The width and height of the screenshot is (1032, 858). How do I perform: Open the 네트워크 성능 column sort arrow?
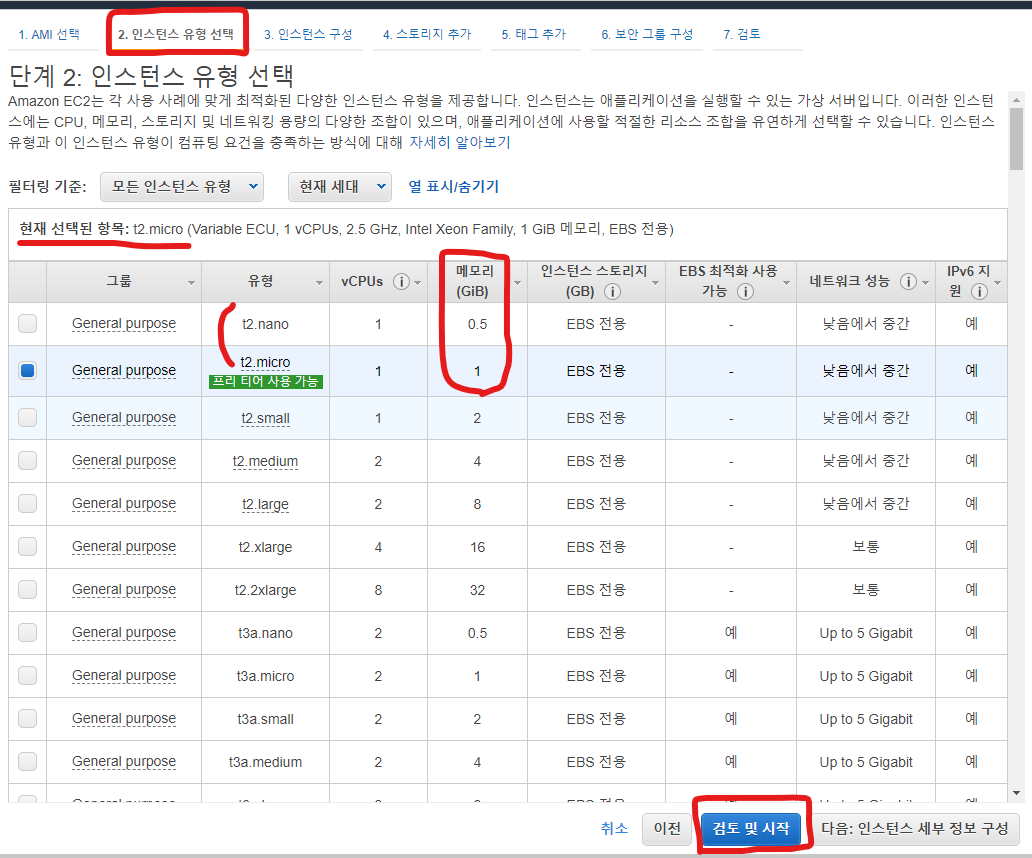pyautogui.click(x=925, y=283)
